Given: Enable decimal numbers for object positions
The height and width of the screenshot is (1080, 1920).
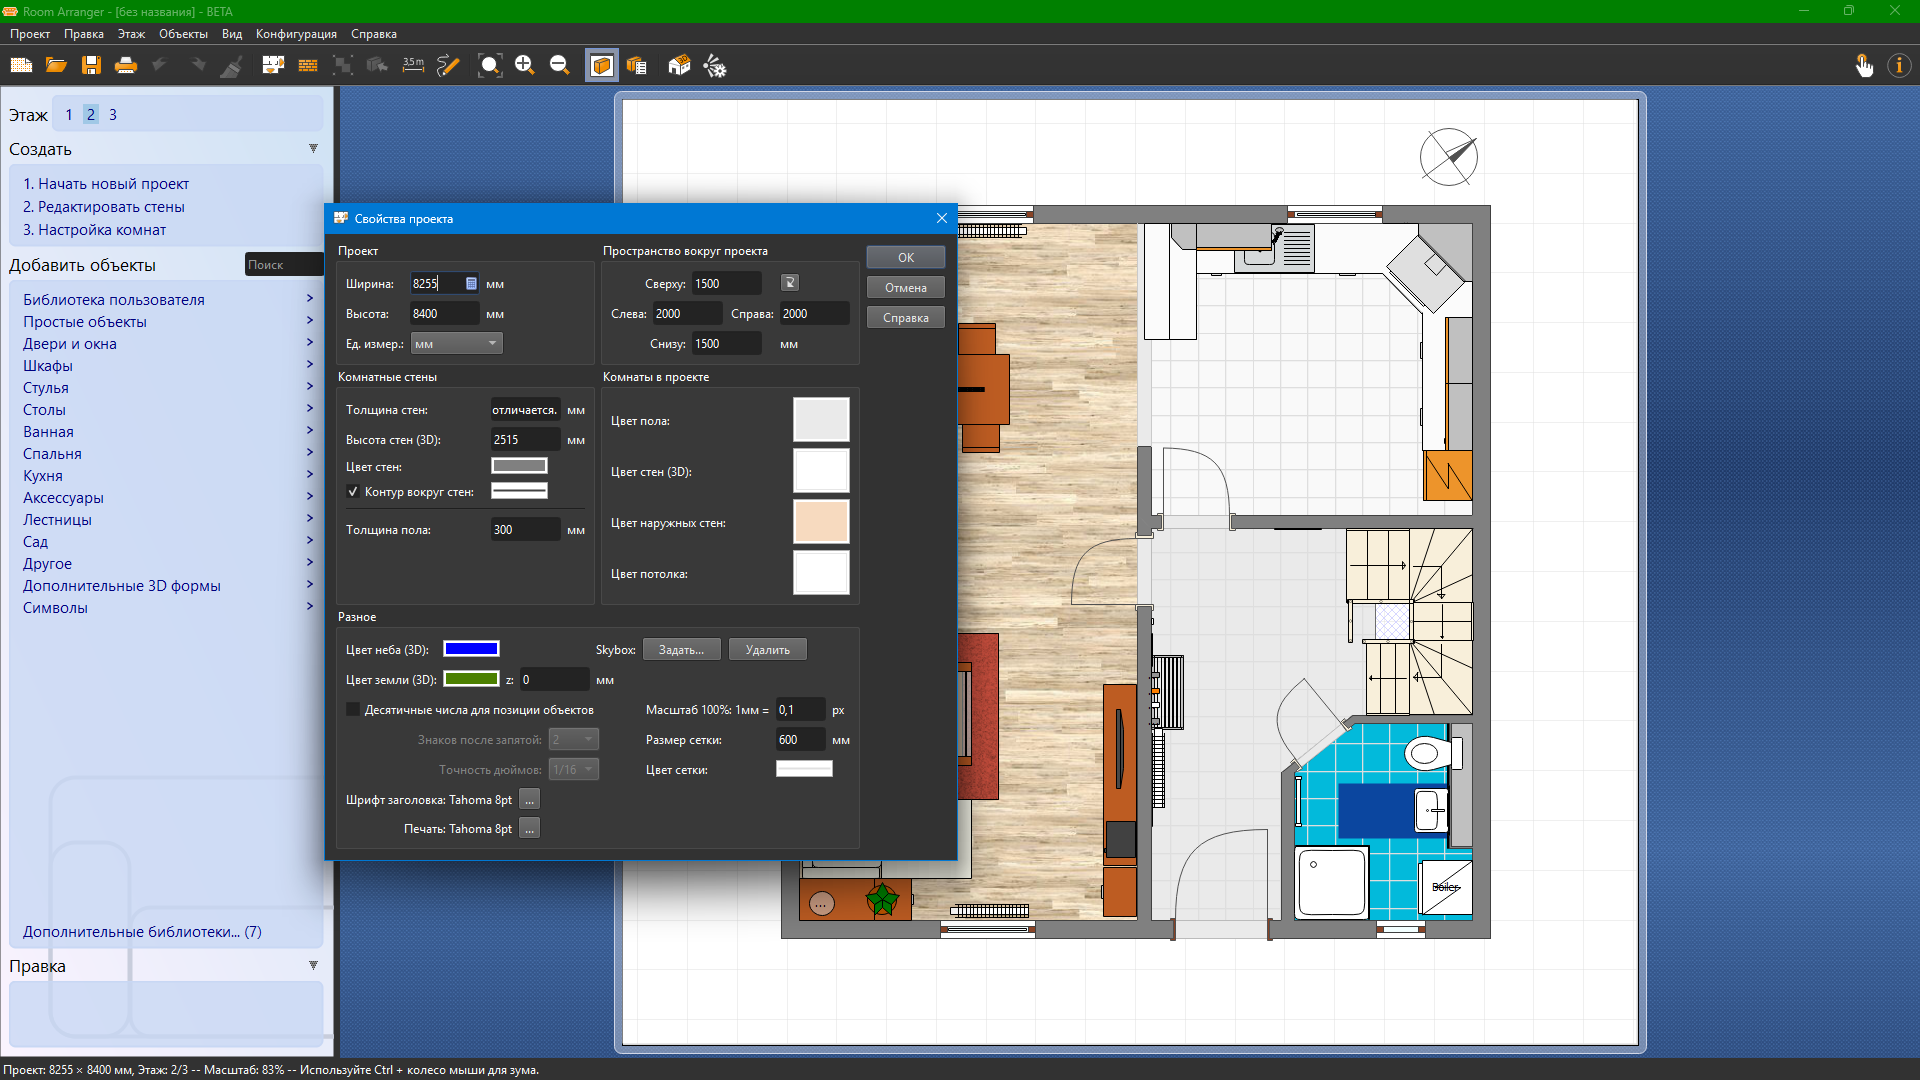Looking at the screenshot, I should (x=353, y=710).
